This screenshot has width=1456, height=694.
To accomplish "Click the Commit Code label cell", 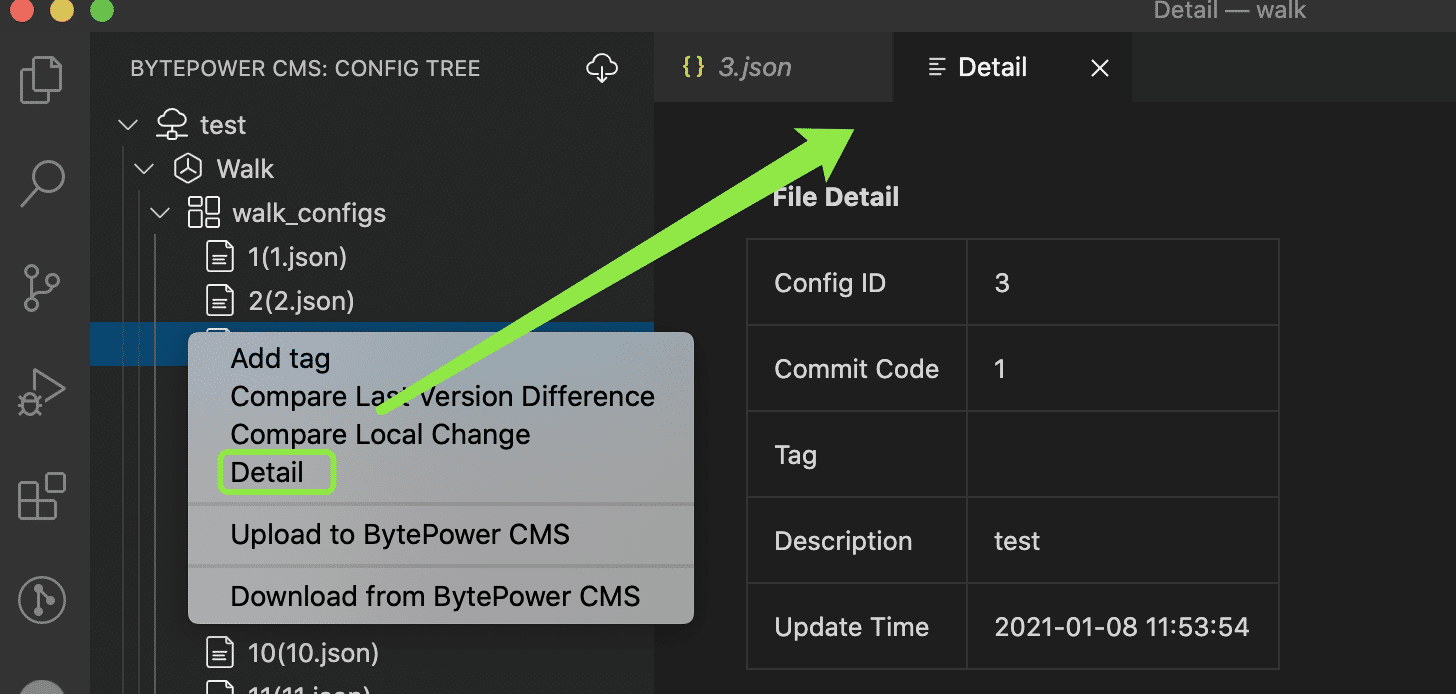I will coord(857,368).
